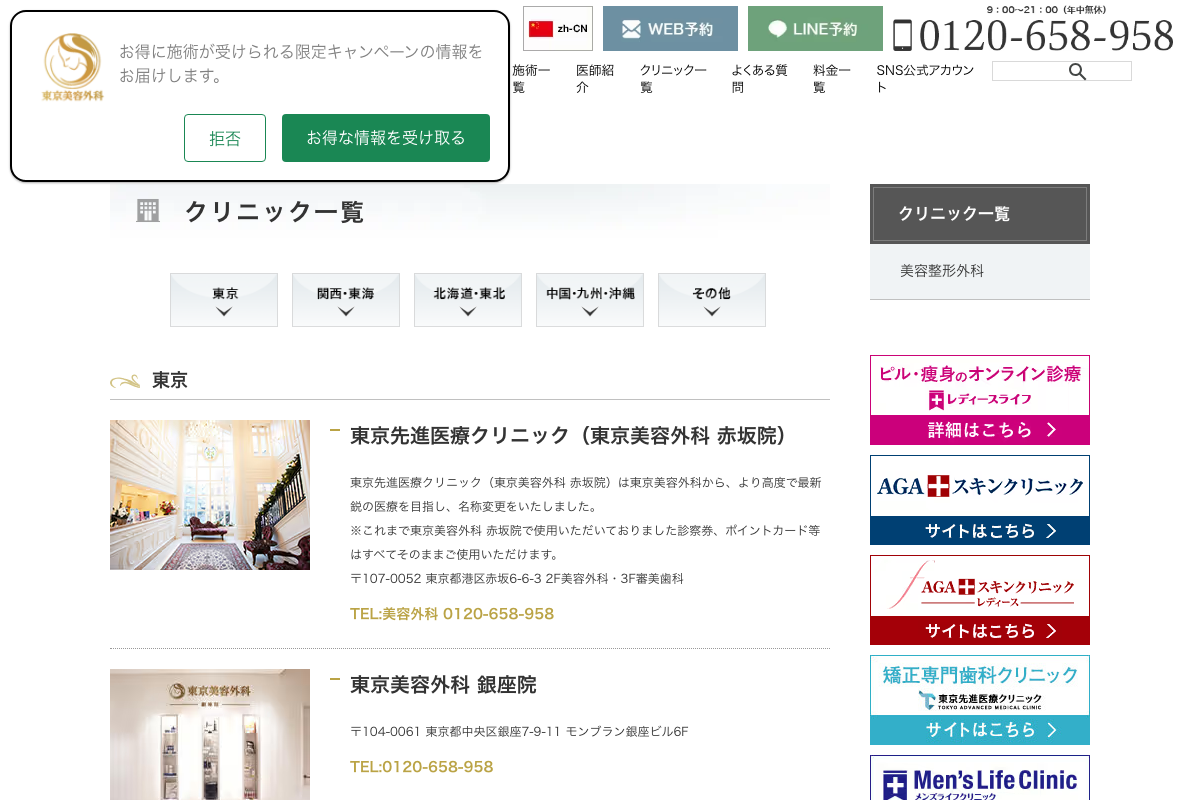Image resolution: width=1200 pixels, height=800 pixels.
Task: Click the 東京先進医療クリニック lobby photo thumbnail
Action: [209, 494]
